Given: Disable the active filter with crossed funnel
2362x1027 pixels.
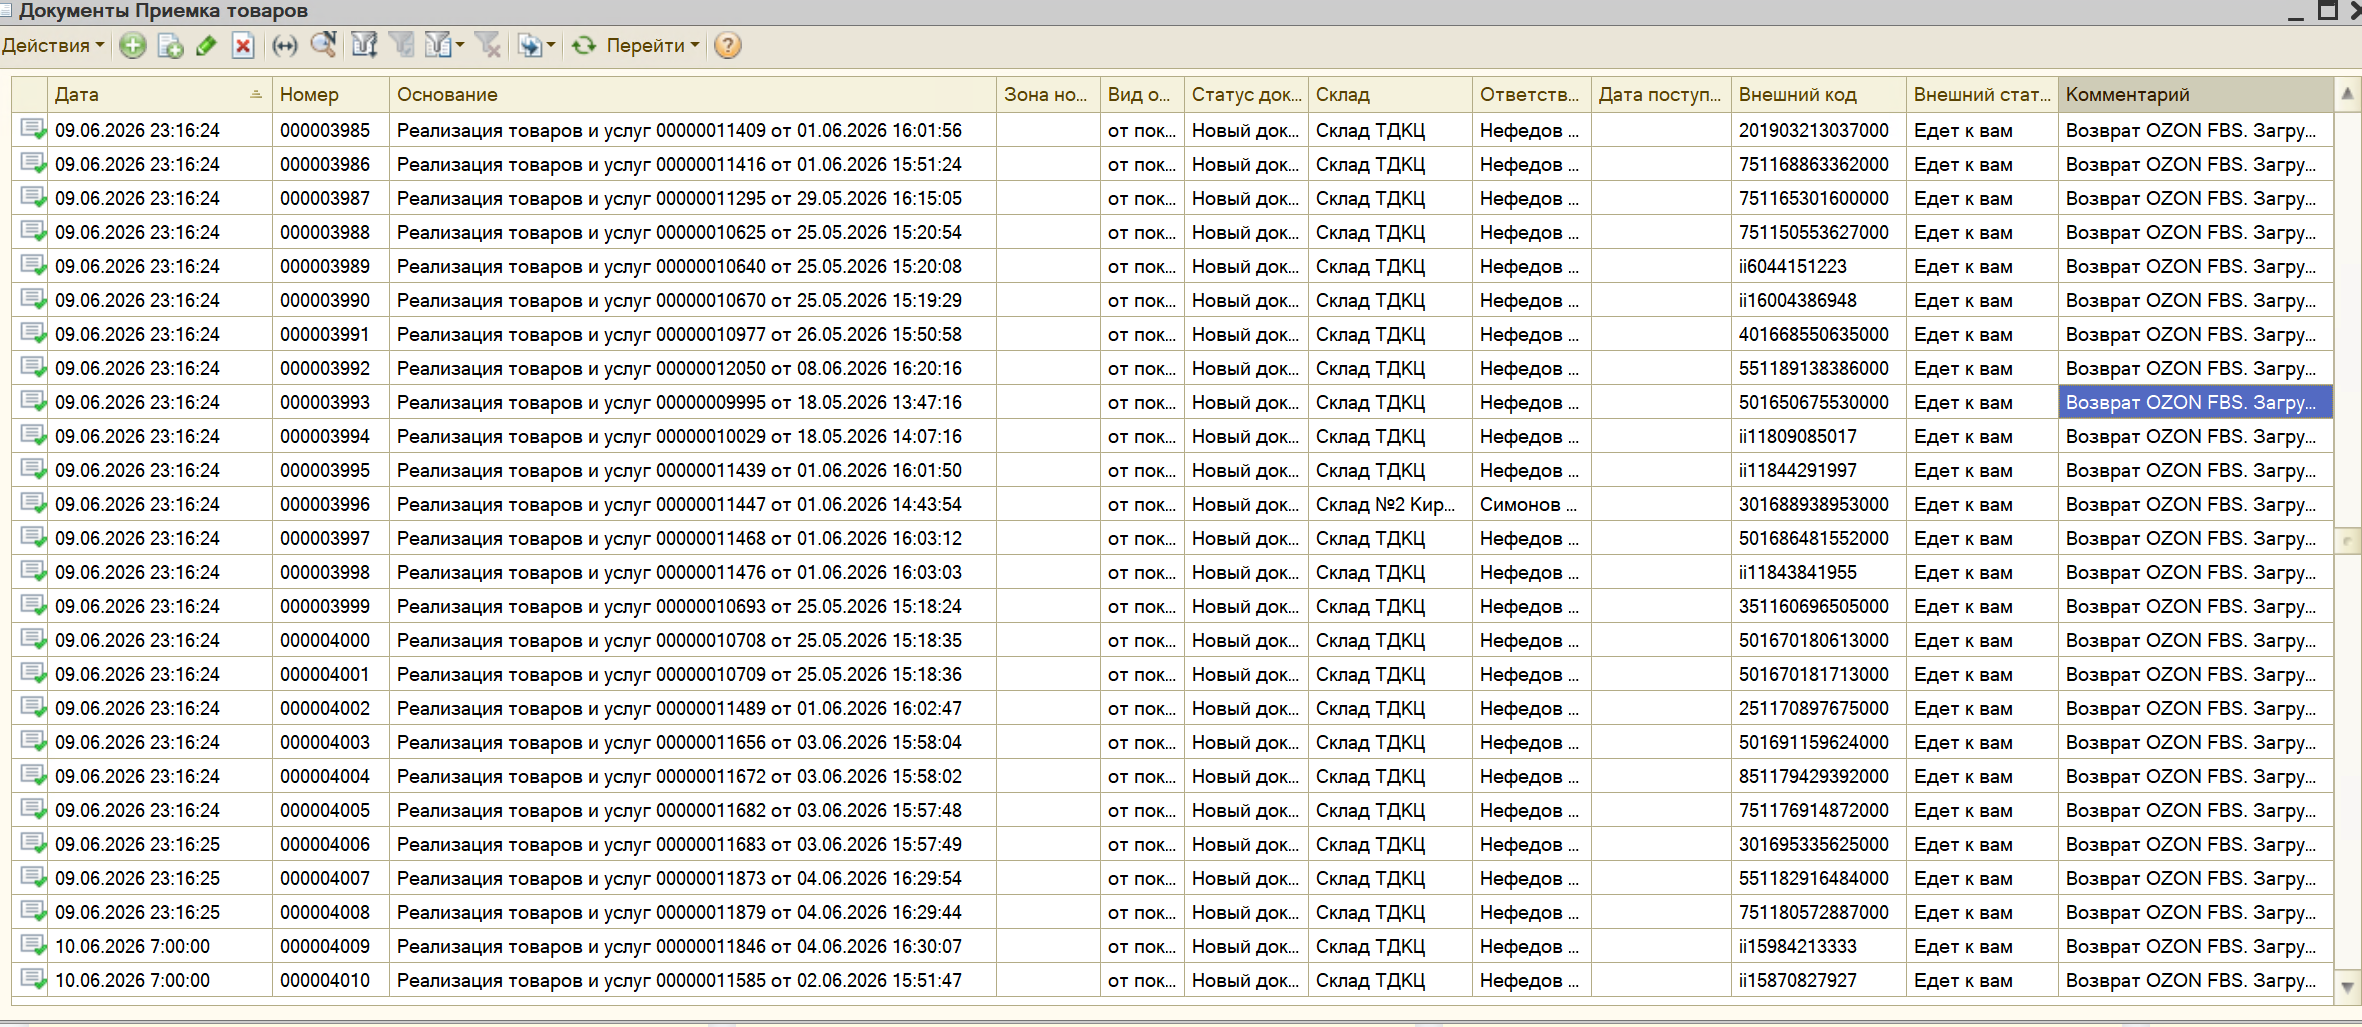Looking at the screenshot, I should click(x=487, y=45).
